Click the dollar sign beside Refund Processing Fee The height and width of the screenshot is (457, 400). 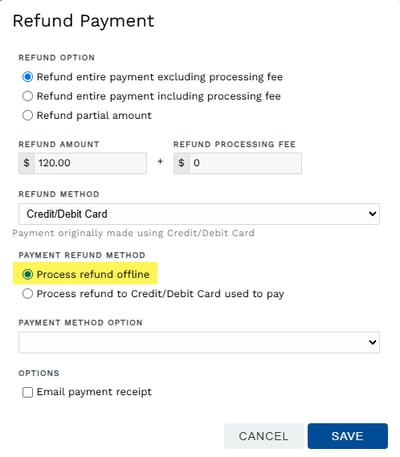tap(181, 163)
